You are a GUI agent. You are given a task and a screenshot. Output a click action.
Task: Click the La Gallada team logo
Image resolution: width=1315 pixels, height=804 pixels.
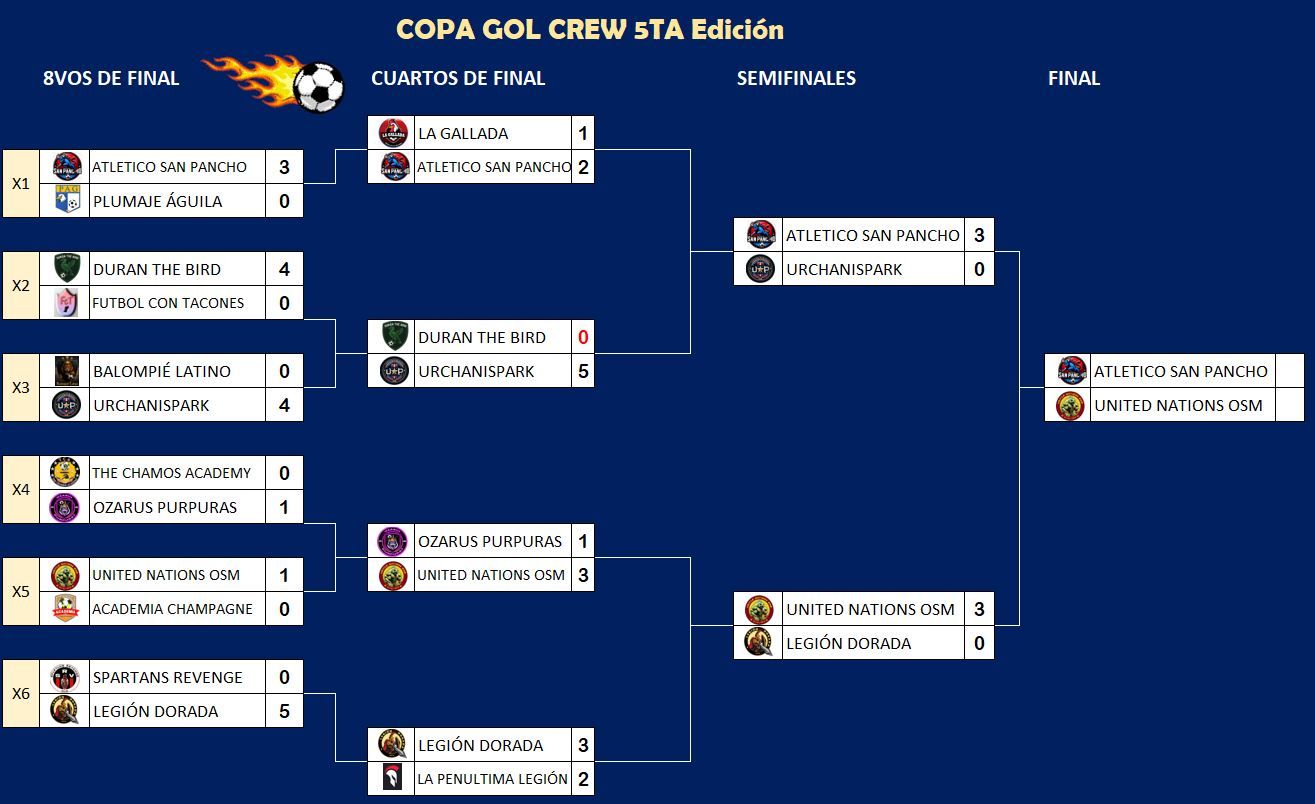(x=393, y=133)
